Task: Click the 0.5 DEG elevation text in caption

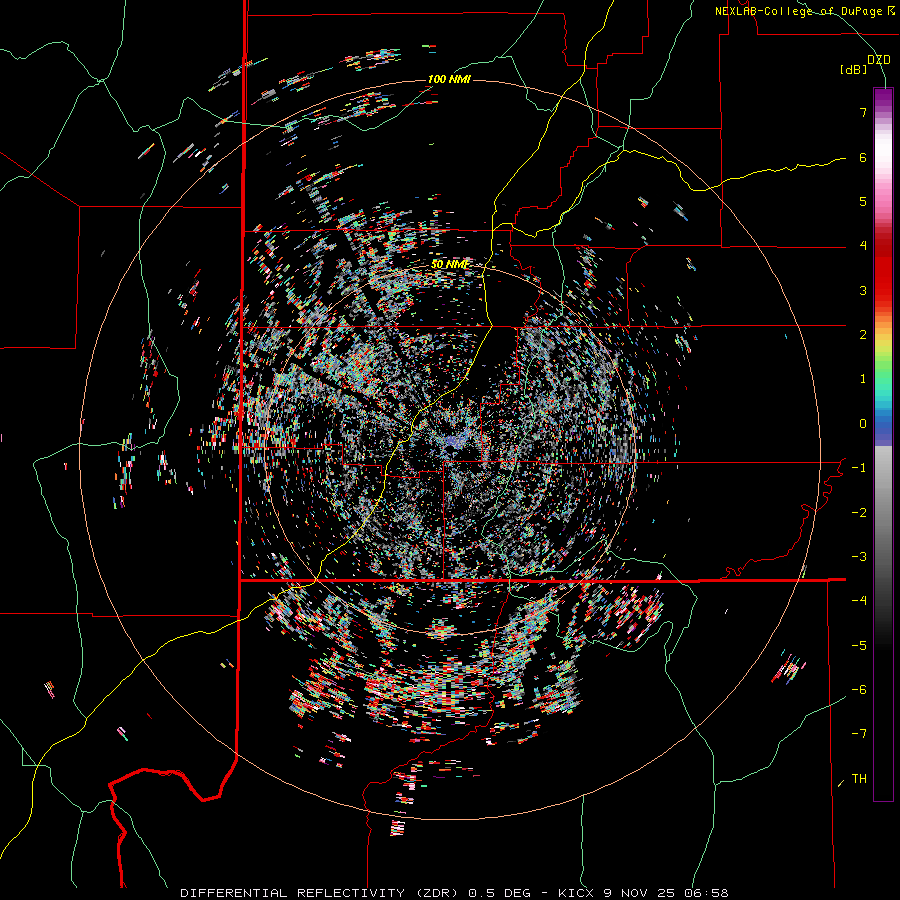Action: (501, 893)
